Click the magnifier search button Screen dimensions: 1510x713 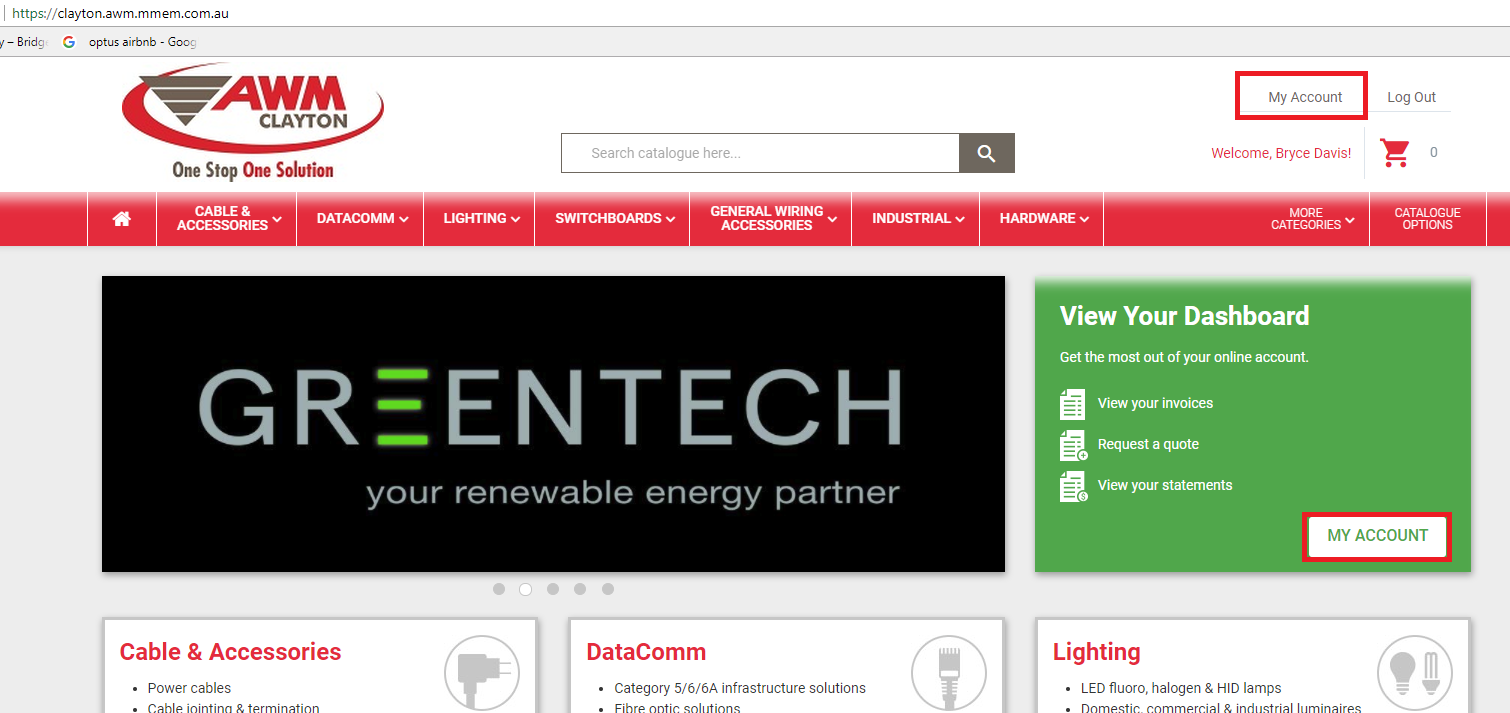click(x=987, y=153)
